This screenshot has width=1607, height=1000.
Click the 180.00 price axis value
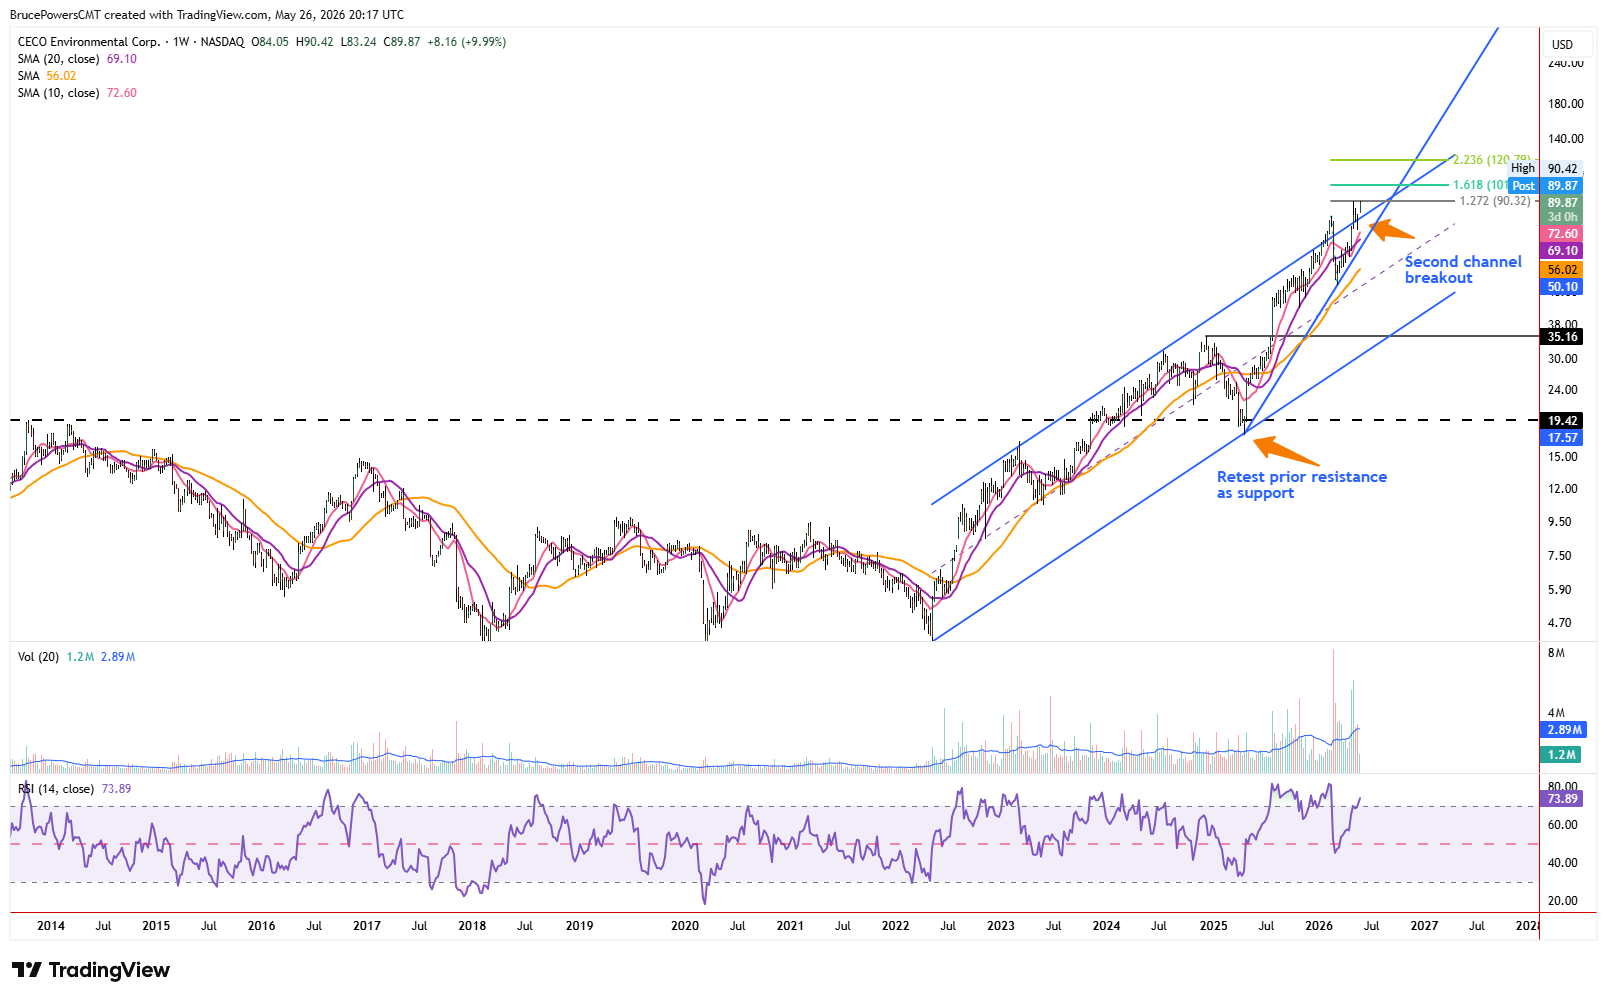[x=1565, y=104]
